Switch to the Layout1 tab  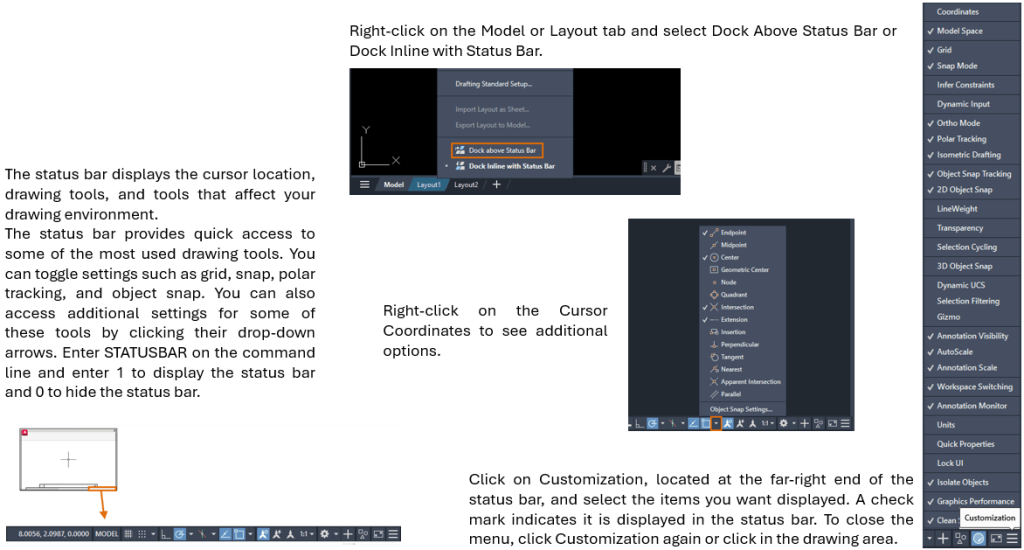point(428,185)
